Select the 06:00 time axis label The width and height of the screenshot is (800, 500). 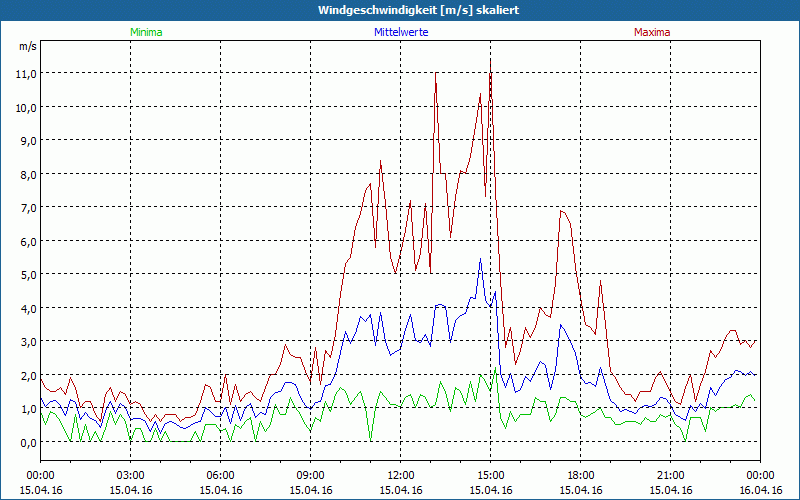click(x=221, y=475)
